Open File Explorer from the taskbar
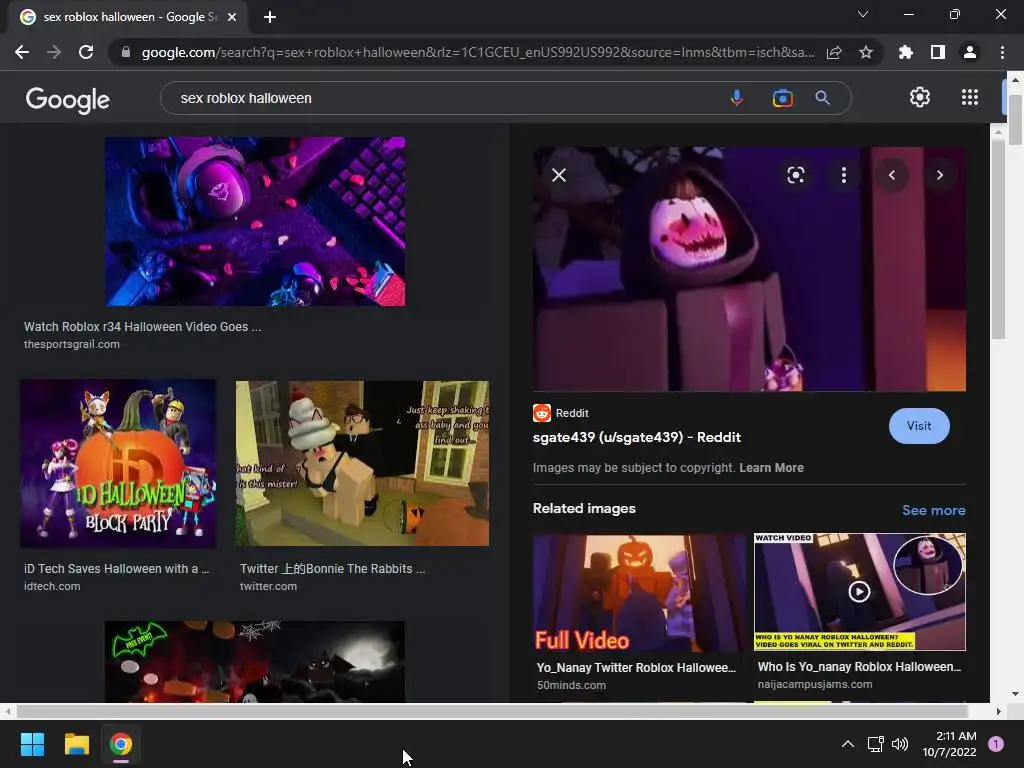The image size is (1024, 768). (x=76, y=744)
